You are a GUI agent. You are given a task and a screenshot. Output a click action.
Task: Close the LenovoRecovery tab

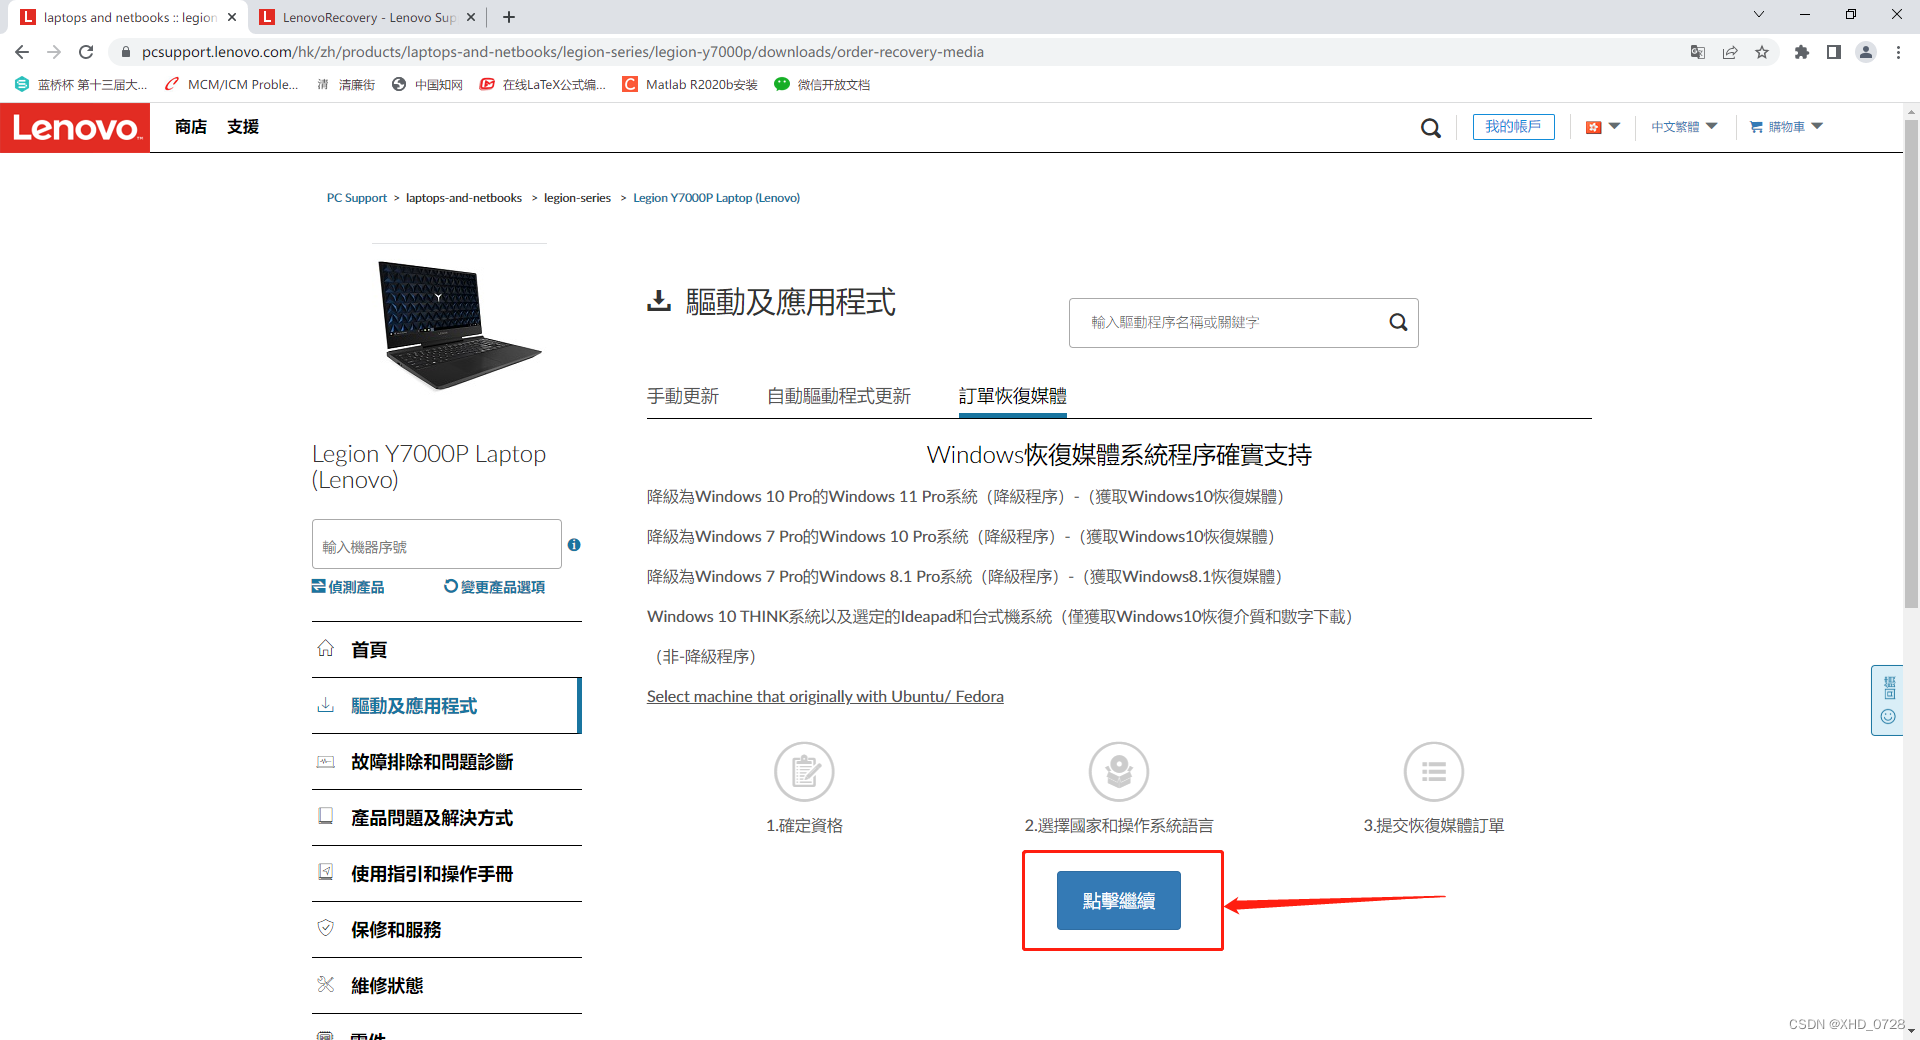(x=471, y=17)
